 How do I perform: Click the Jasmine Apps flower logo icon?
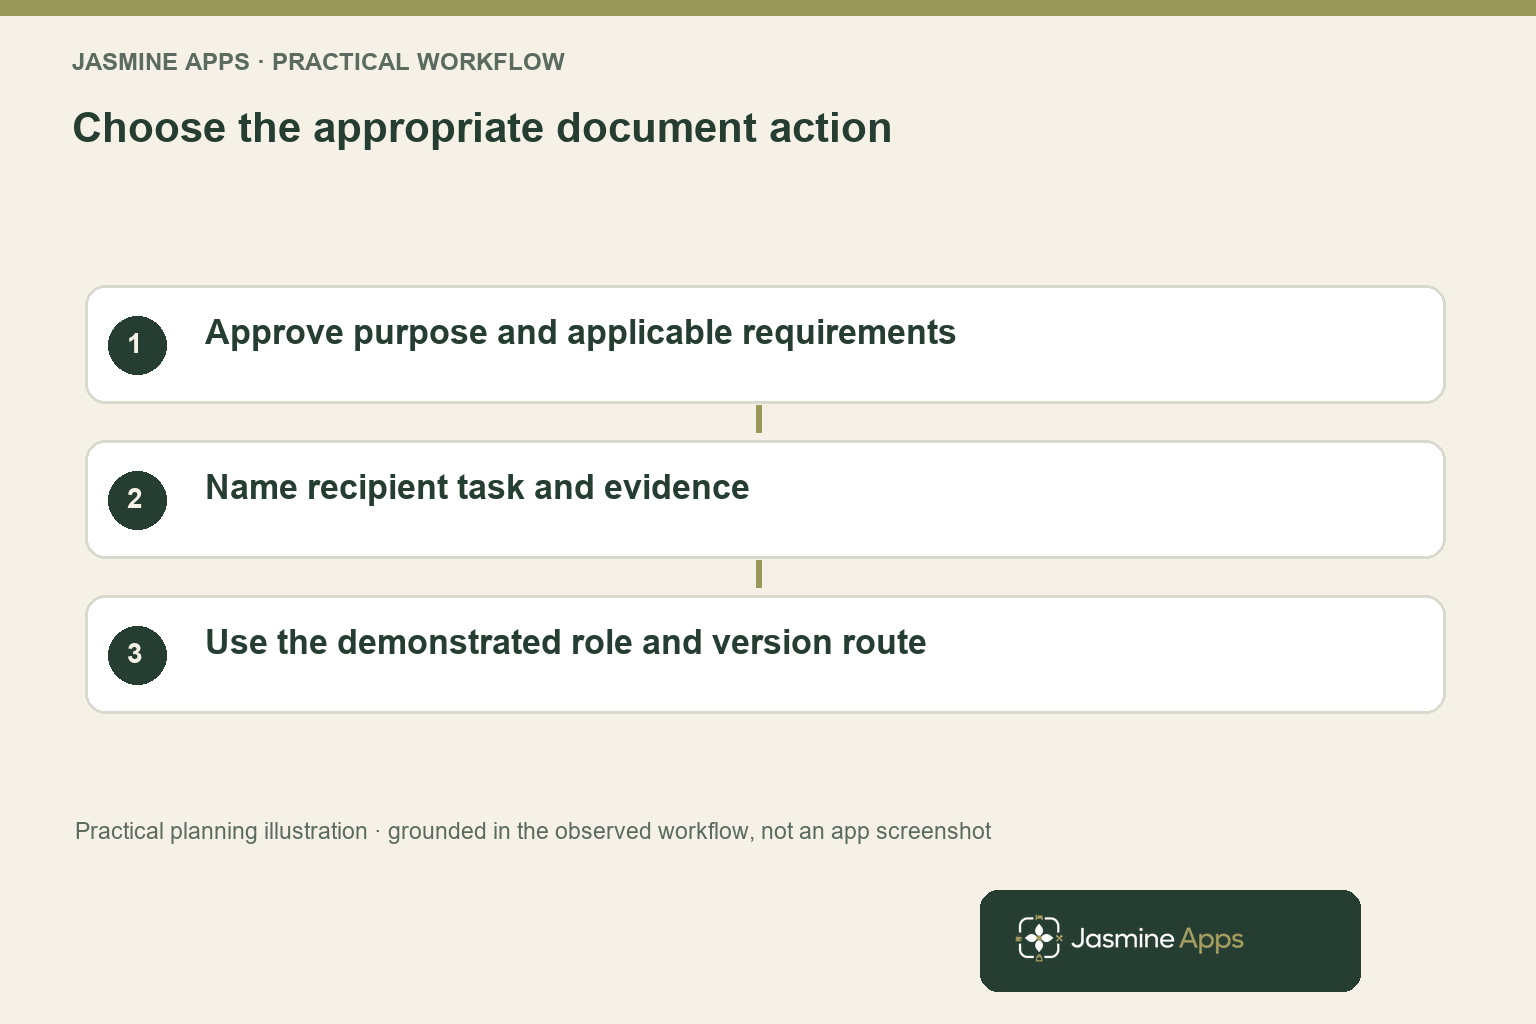pos(1039,939)
